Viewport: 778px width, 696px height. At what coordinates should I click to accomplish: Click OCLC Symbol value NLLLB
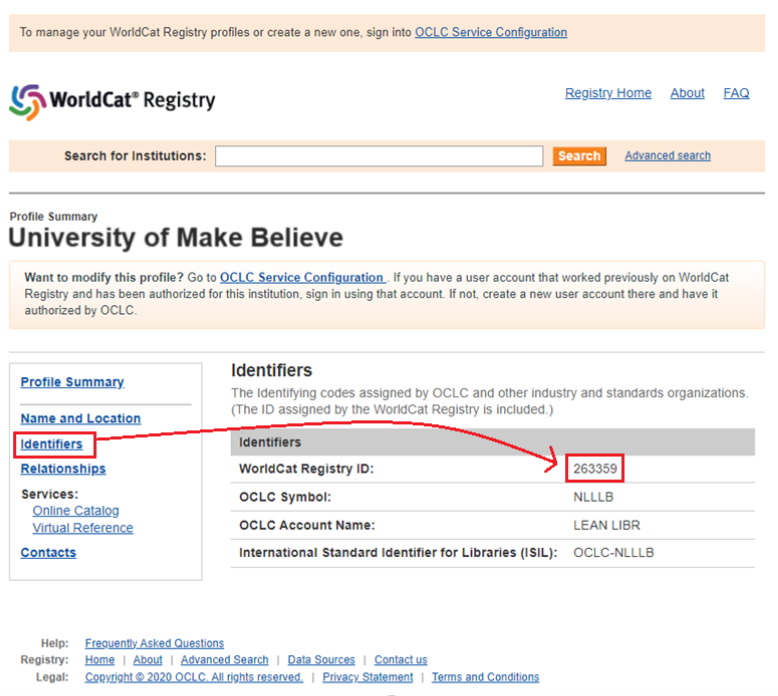point(593,497)
